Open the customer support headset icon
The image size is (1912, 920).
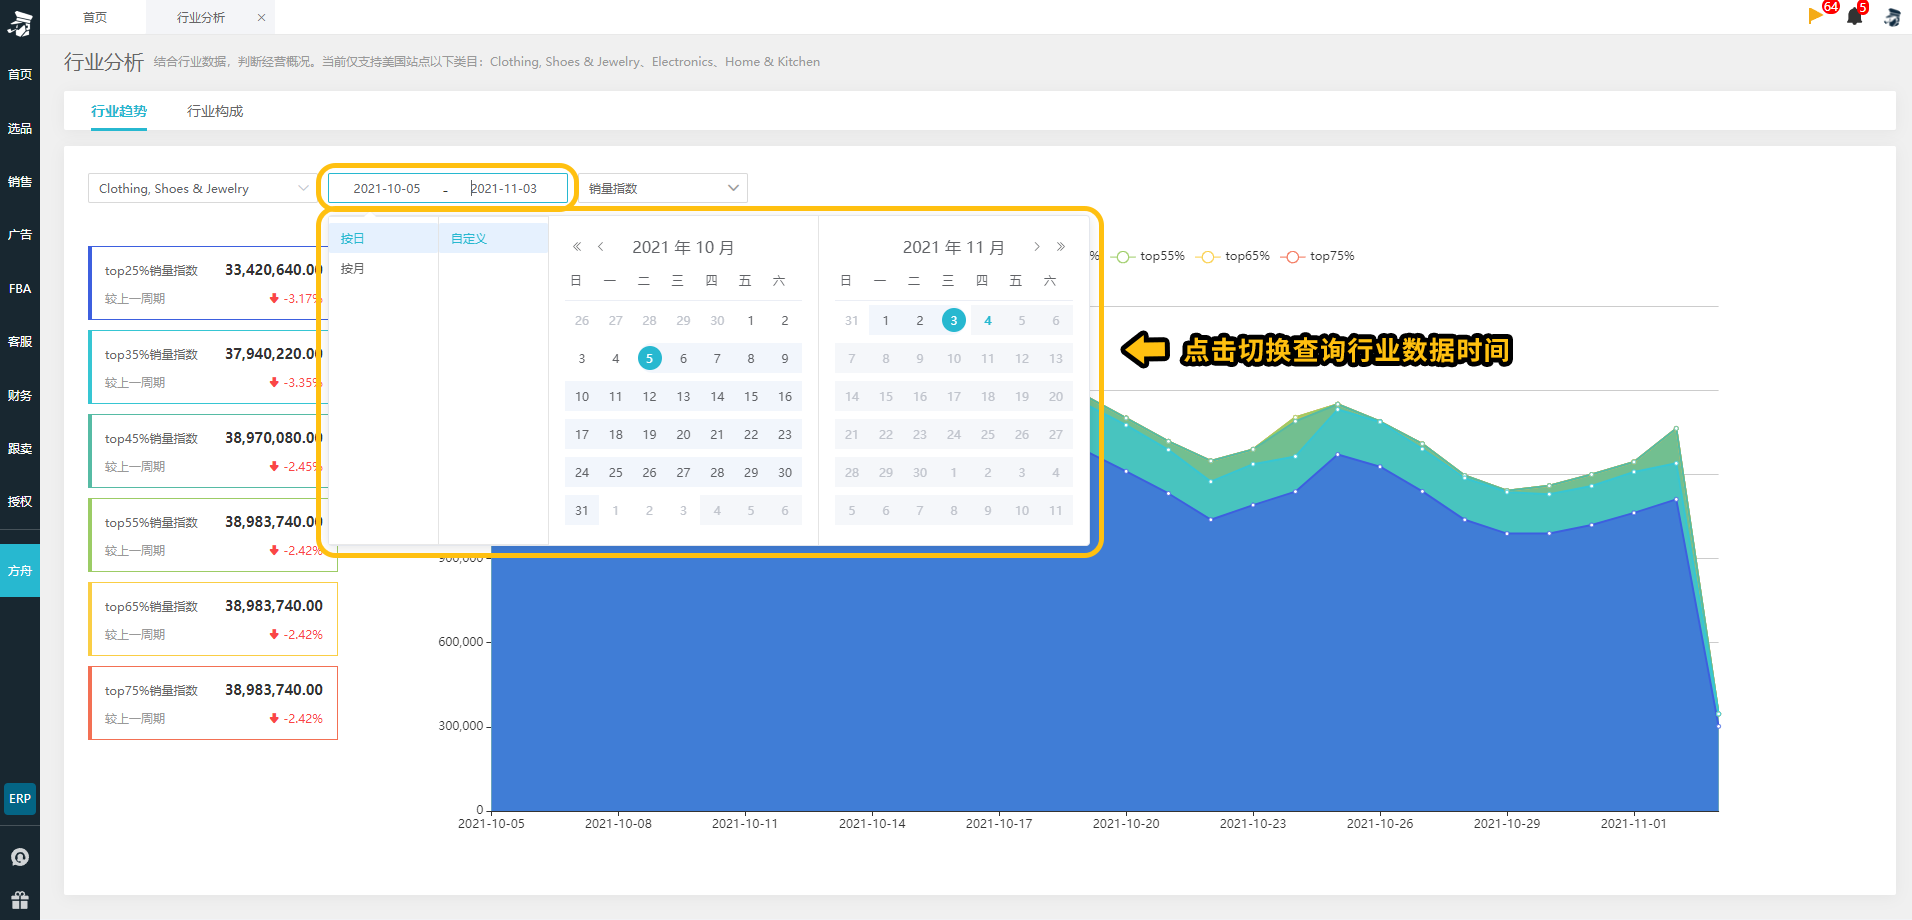coord(20,857)
